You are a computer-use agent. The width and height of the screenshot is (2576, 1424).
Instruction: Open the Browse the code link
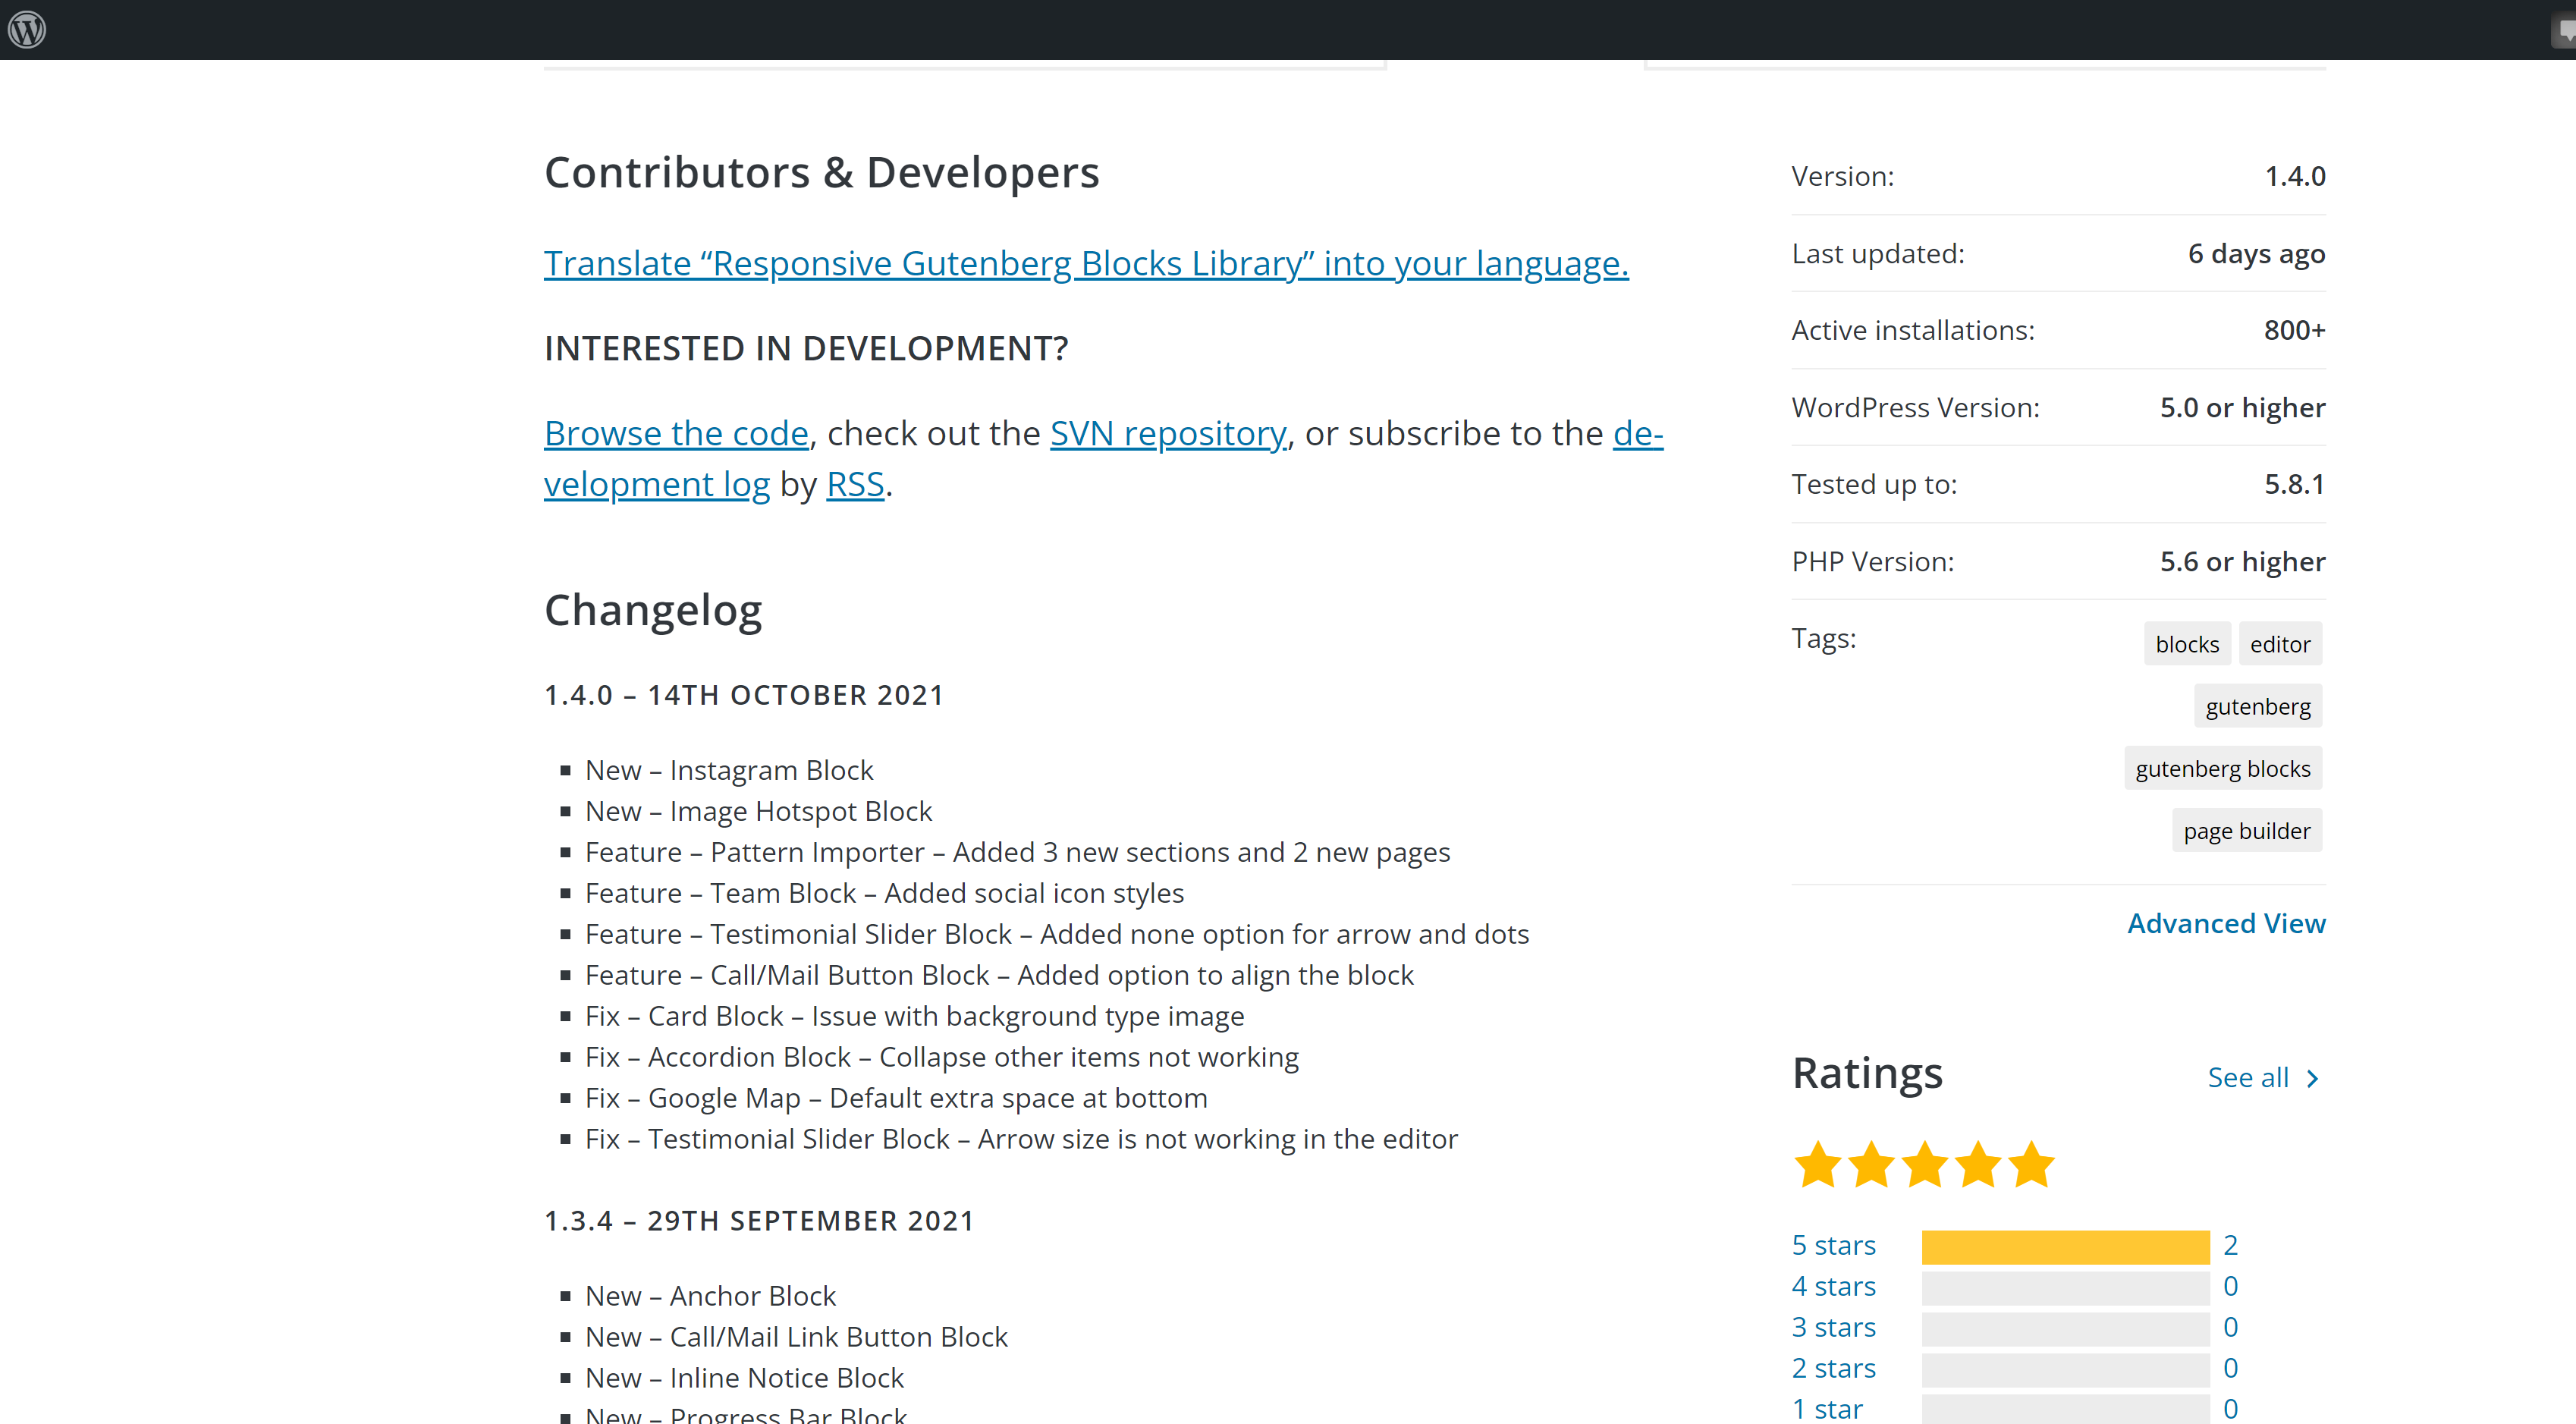point(676,434)
